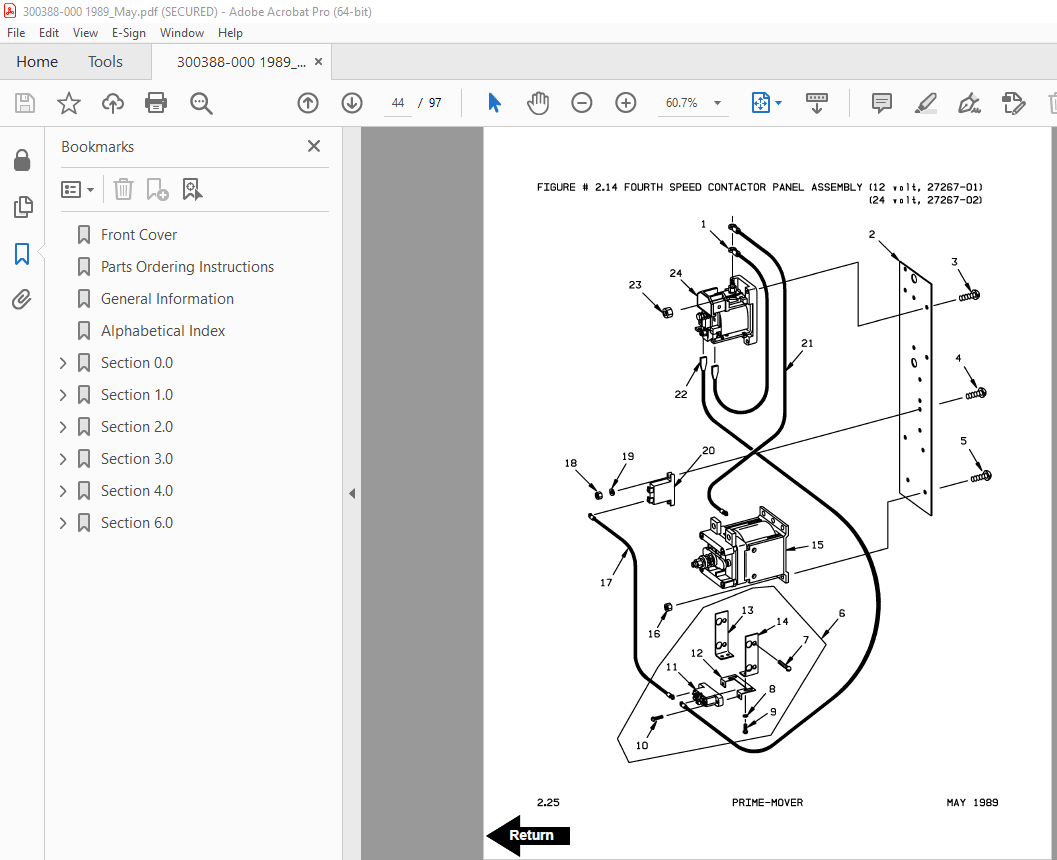Click the Return arrow on the page
This screenshot has height=860, width=1057.
click(529, 836)
